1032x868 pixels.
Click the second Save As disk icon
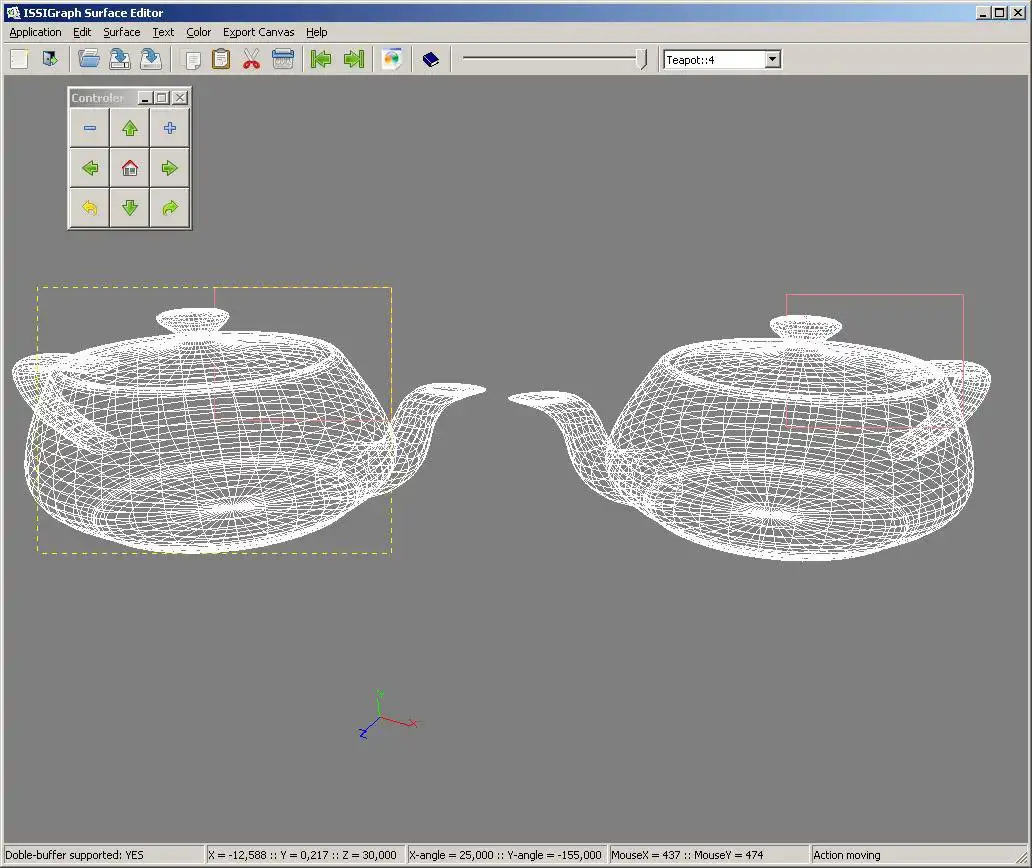(x=151, y=59)
